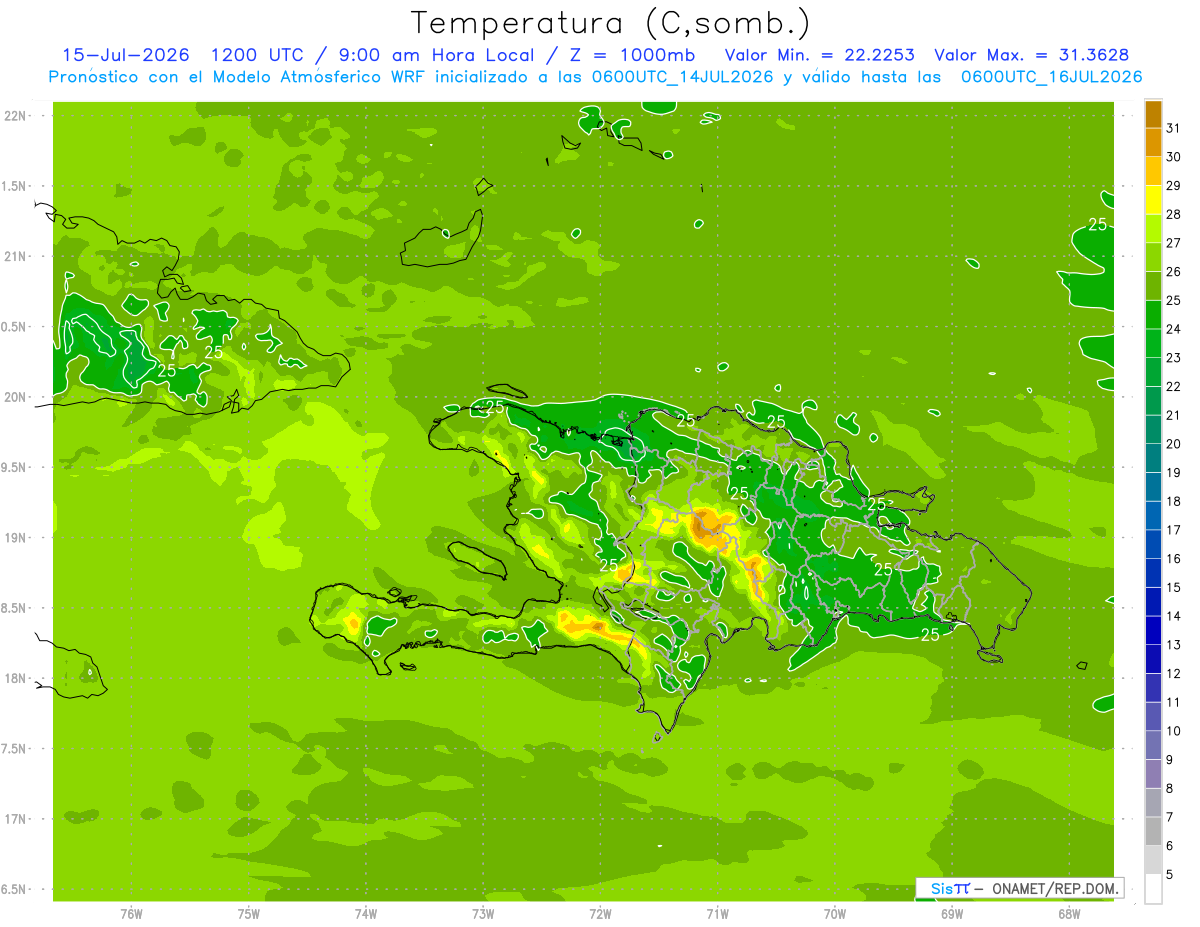Screen dimensions: 1200x927
Task: Pick gray swatch between legend 6 and 7
Action: coord(1153,831)
